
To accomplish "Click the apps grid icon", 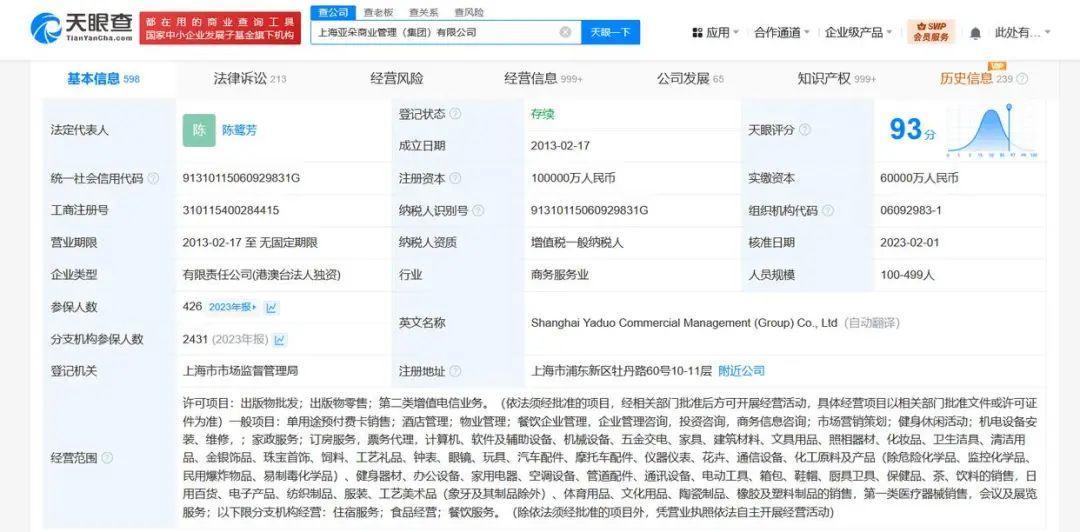I will tap(697, 32).
